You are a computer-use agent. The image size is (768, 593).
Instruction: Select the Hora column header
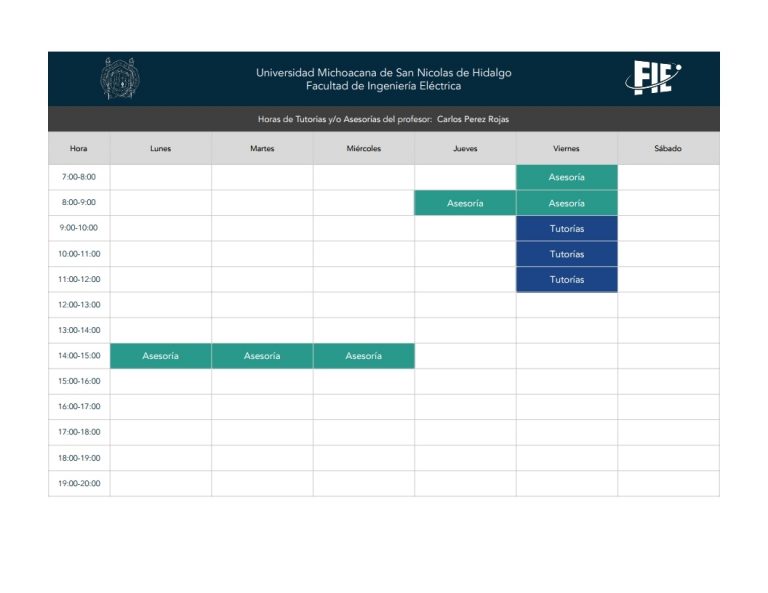pos(79,148)
